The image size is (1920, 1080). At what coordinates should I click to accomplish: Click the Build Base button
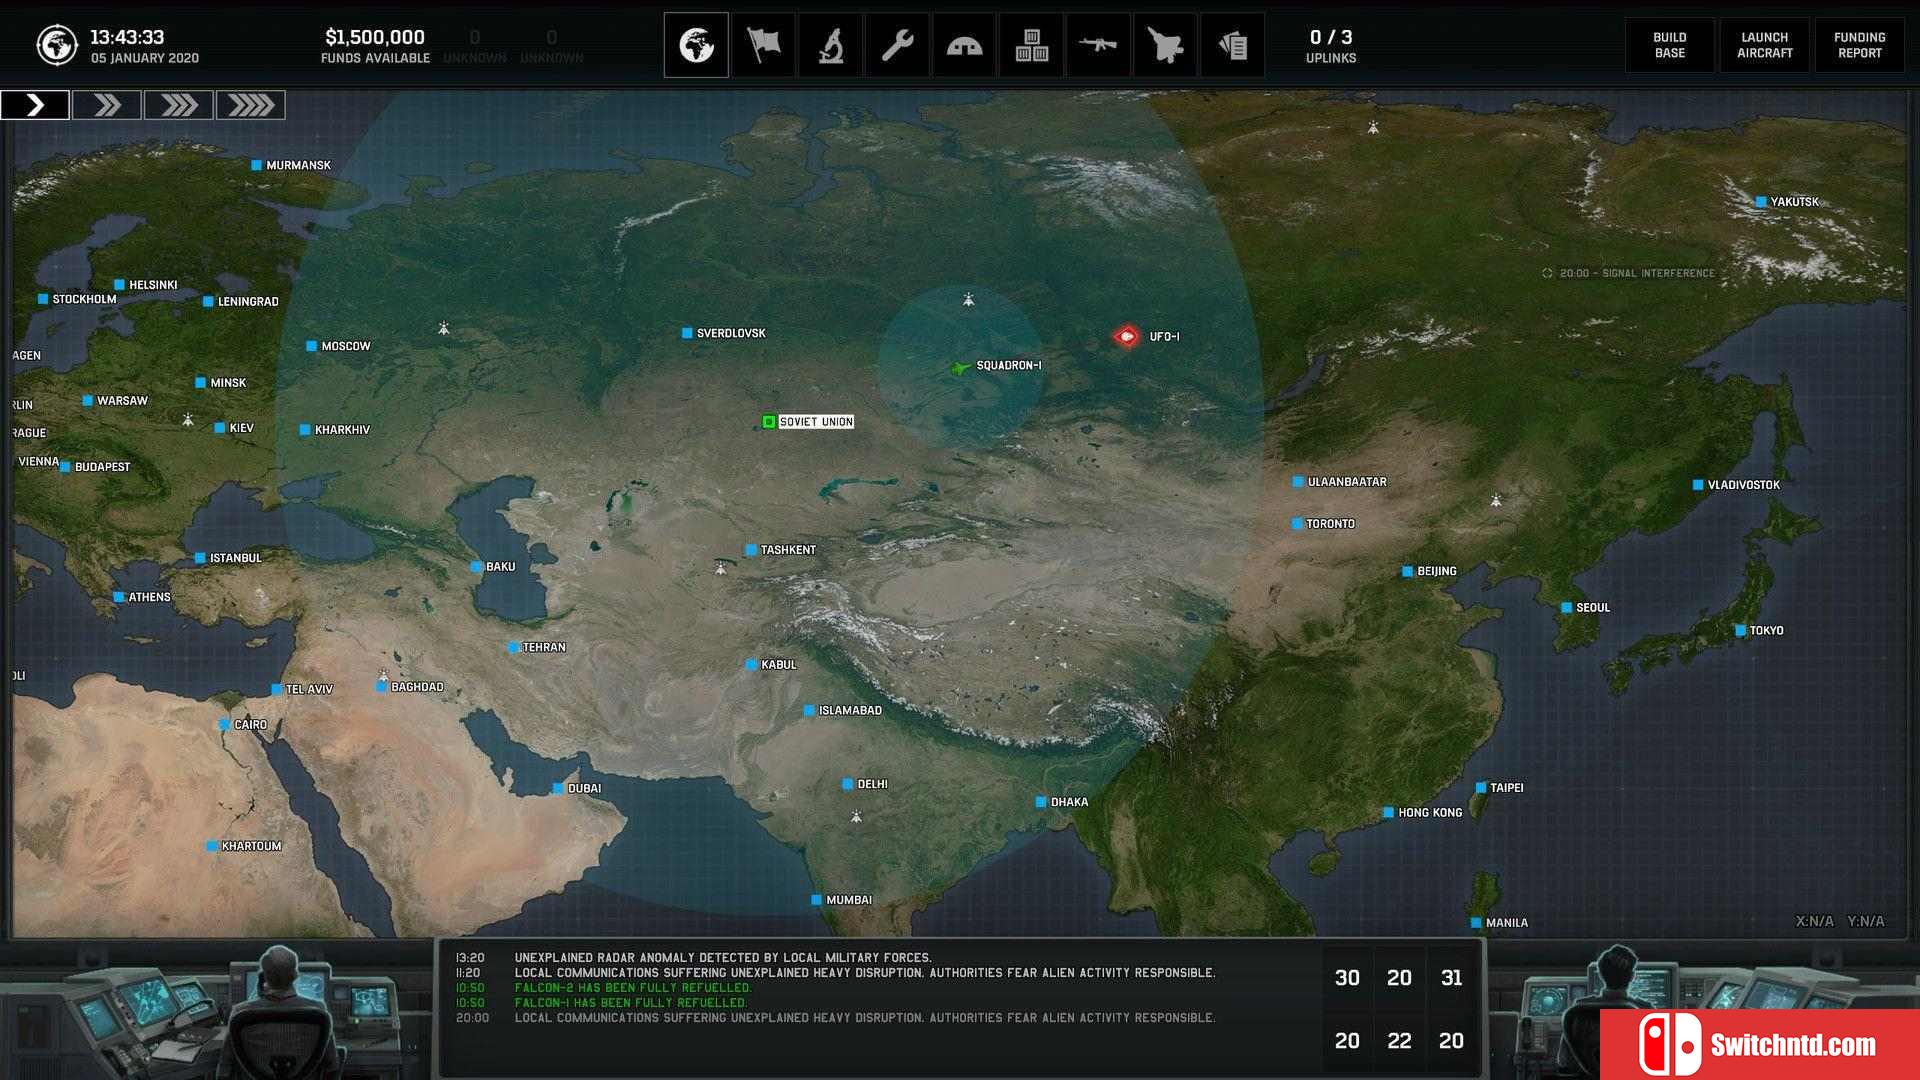tap(1669, 45)
